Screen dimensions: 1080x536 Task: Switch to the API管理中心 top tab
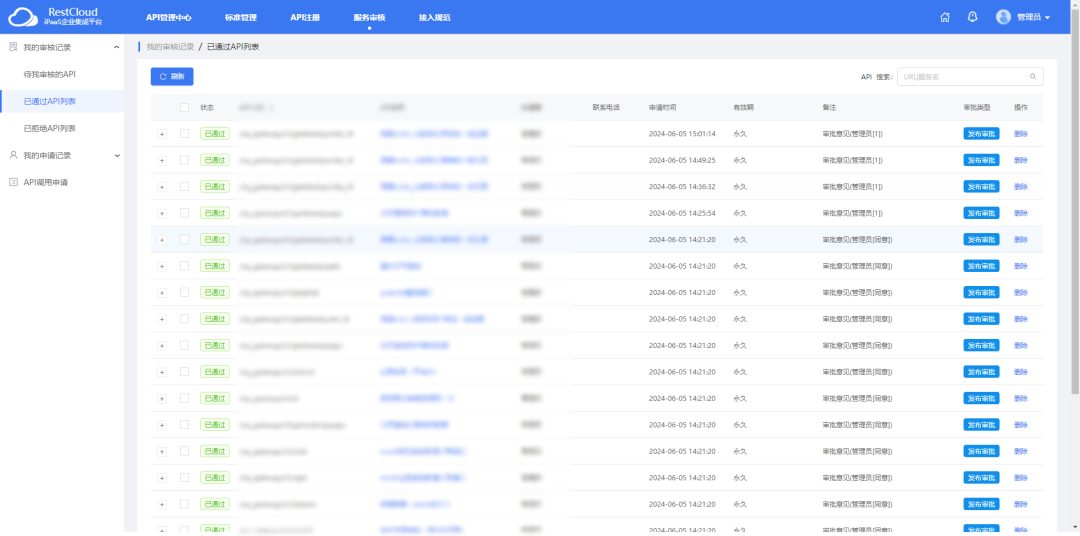168,17
